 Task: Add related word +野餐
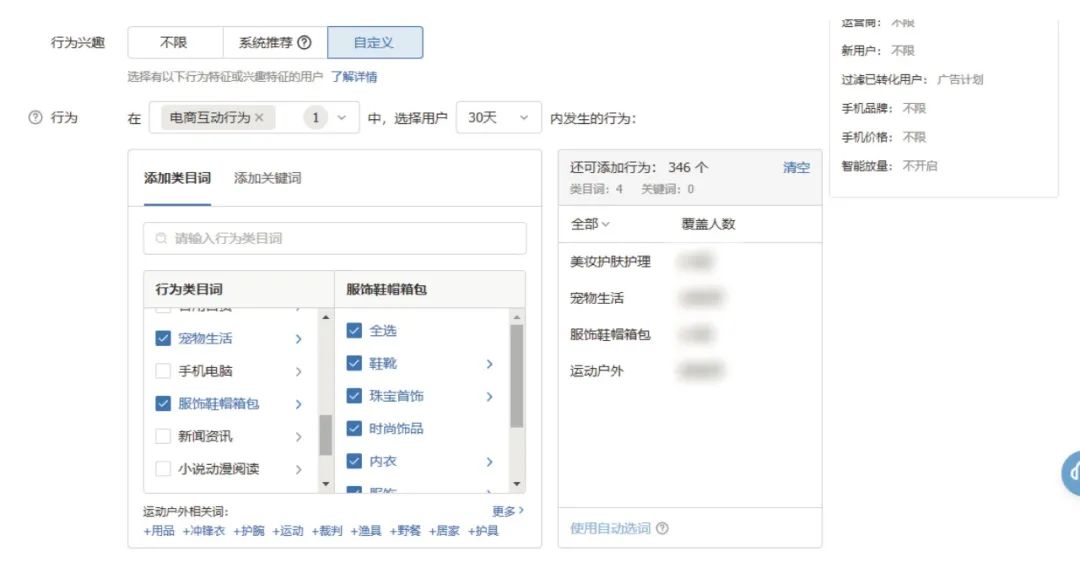click(405, 531)
